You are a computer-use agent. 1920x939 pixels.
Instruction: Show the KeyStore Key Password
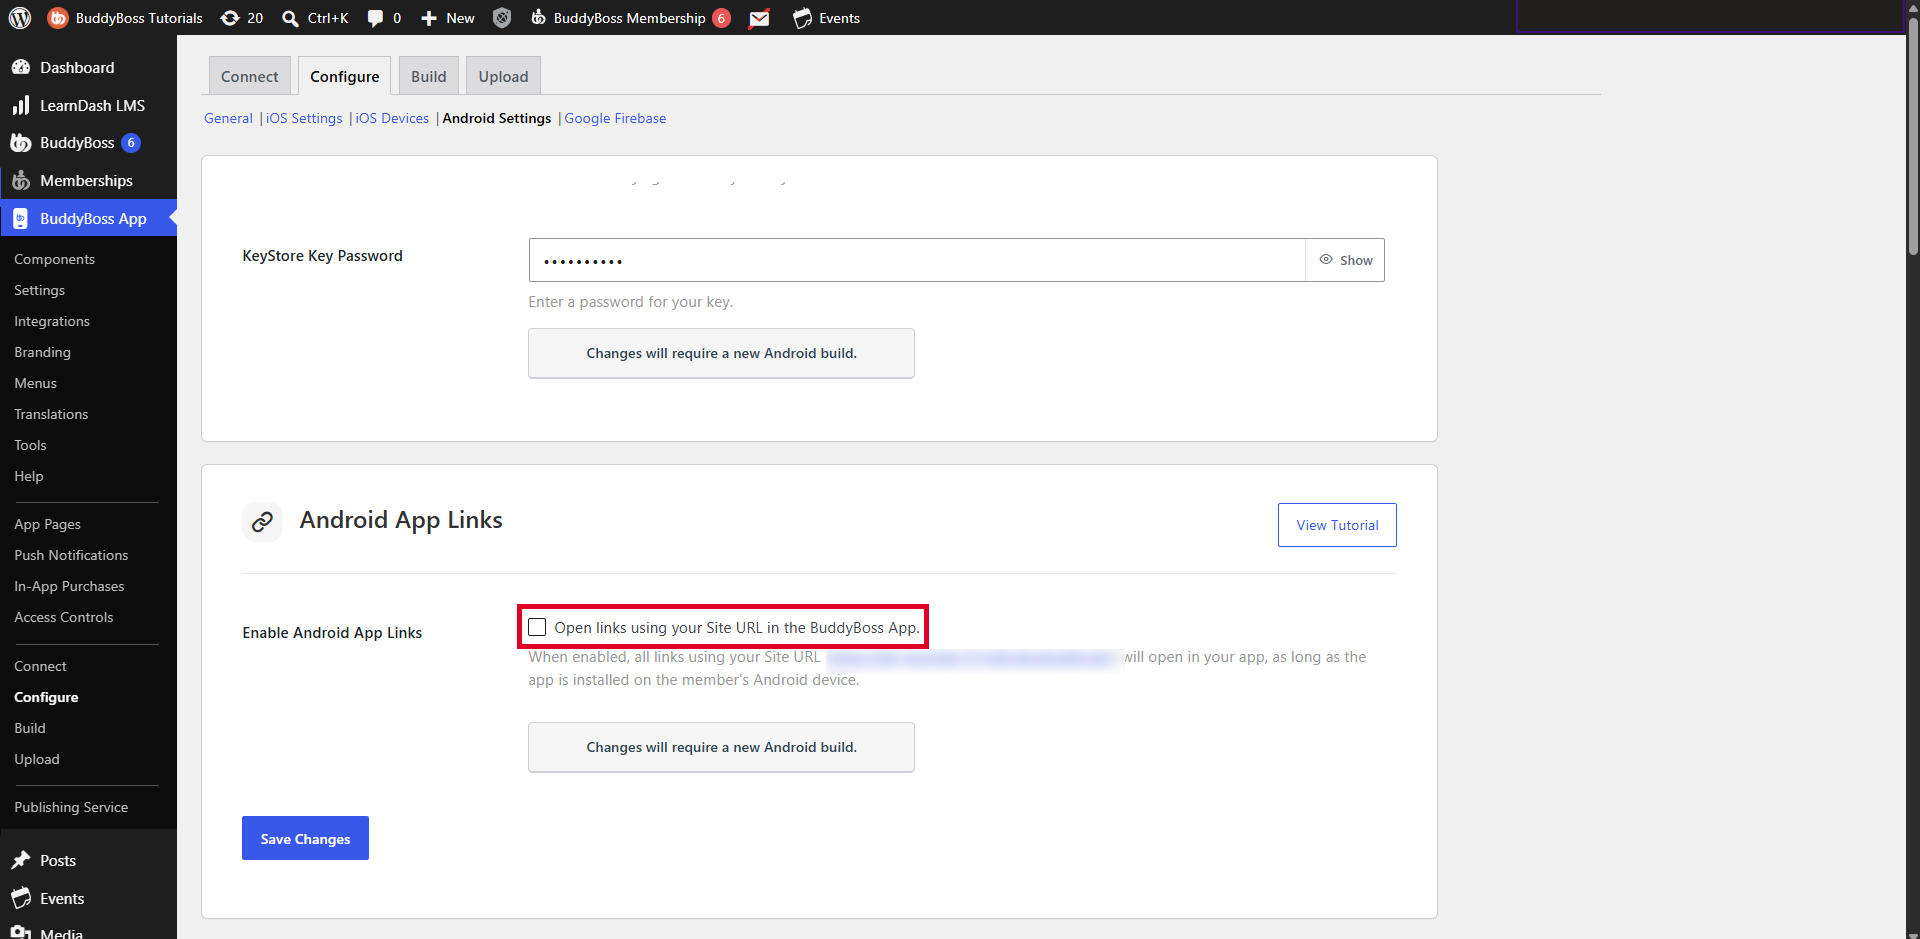click(x=1345, y=260)
